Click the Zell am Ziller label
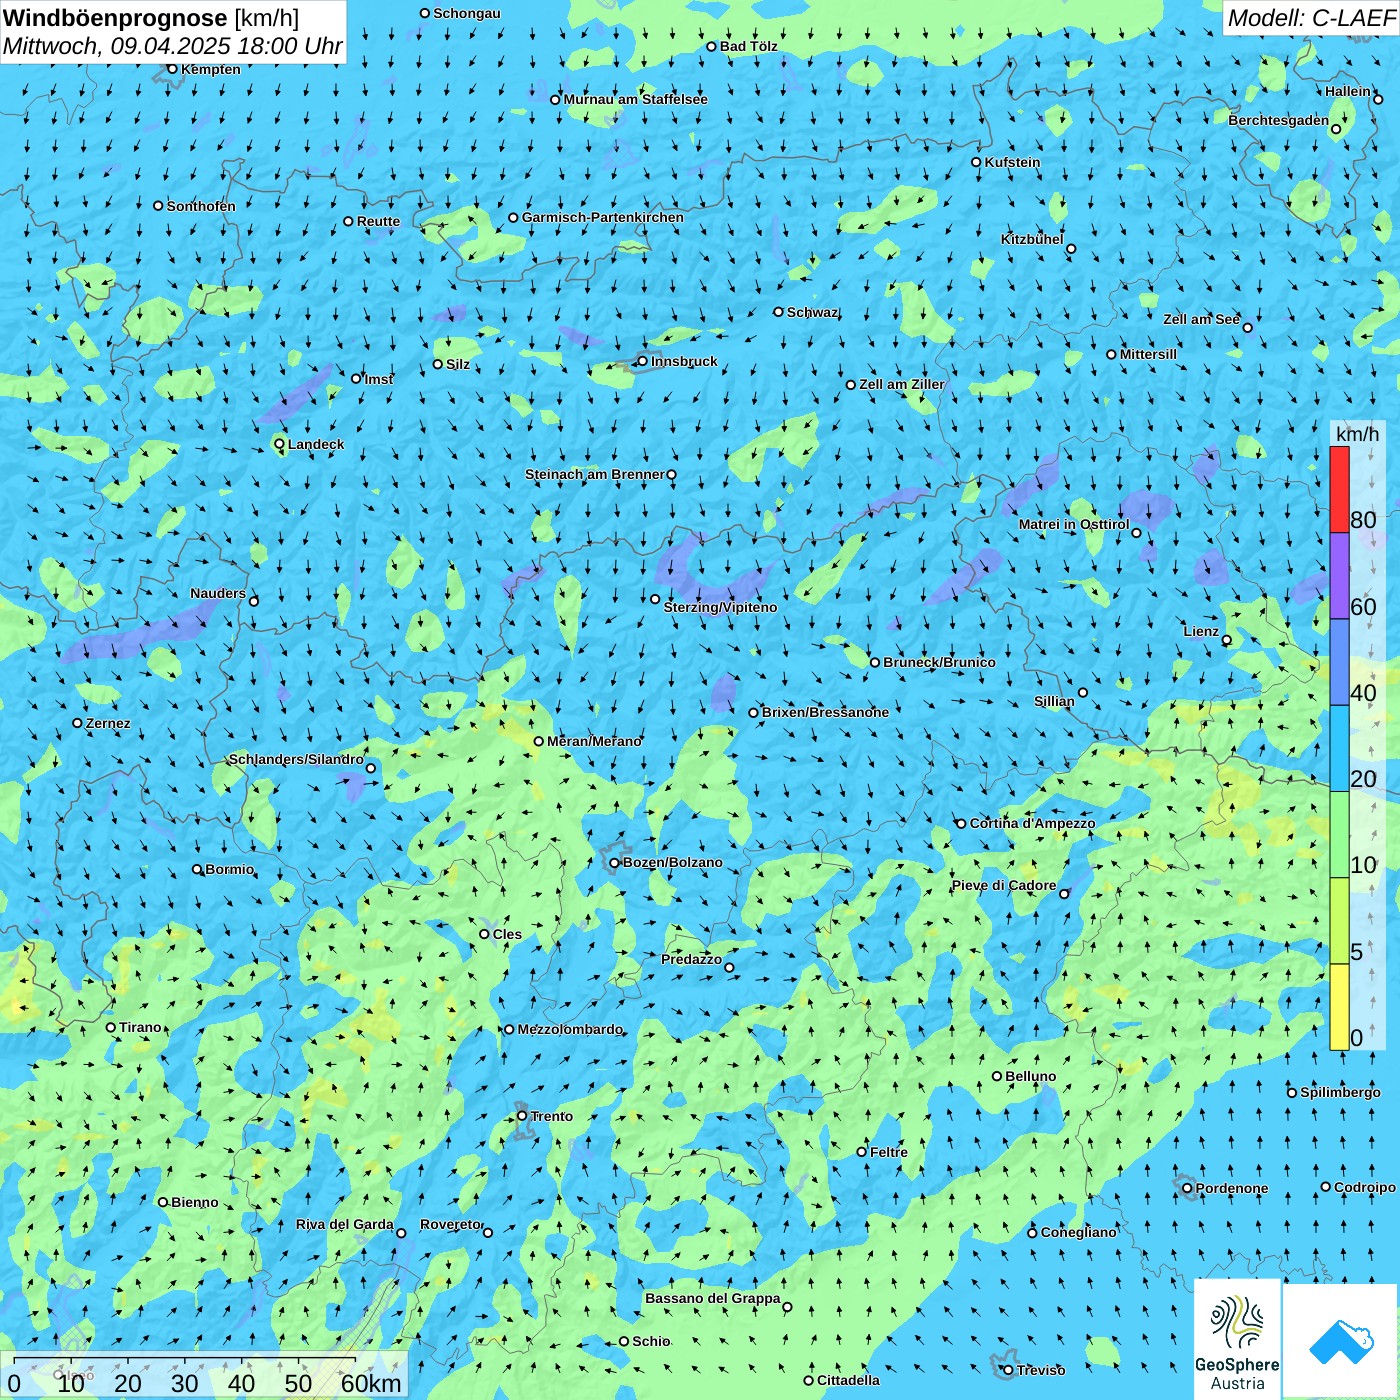Screen dimensions: 1400x1400 click(901, 384)
